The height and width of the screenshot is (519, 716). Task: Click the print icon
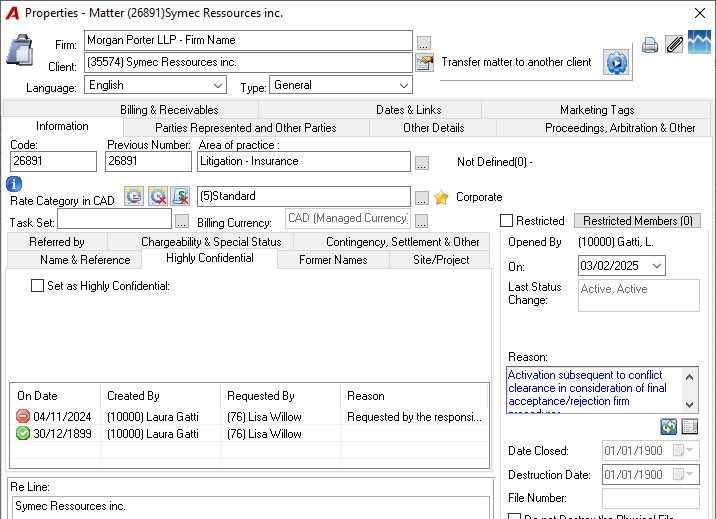pyautogui.click(x=649, y=45)
